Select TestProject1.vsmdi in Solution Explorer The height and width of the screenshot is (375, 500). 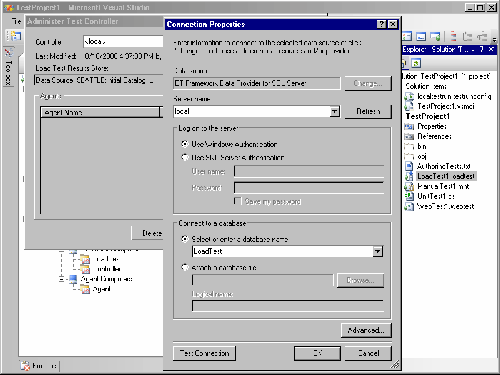click(446, 106)
